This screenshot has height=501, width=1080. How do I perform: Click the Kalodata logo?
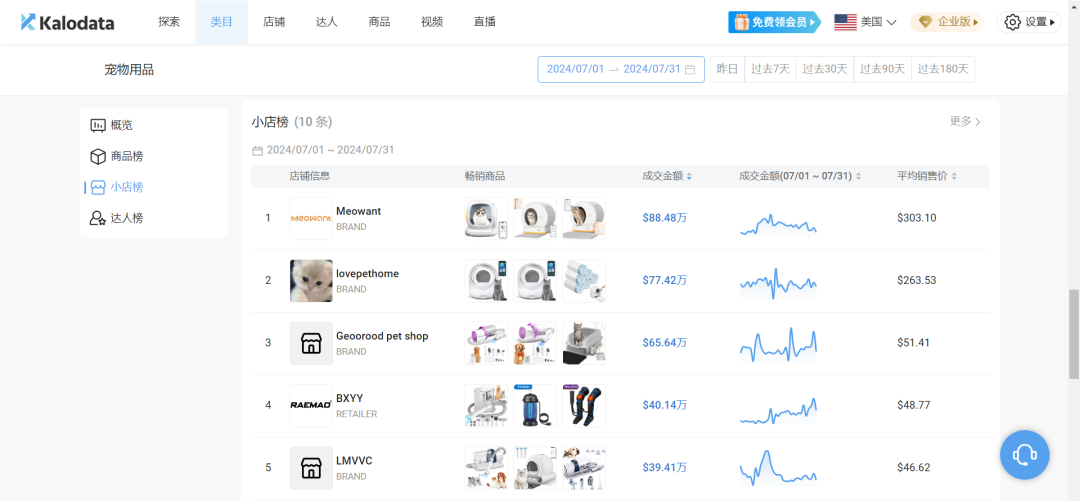tap(68, 22)
